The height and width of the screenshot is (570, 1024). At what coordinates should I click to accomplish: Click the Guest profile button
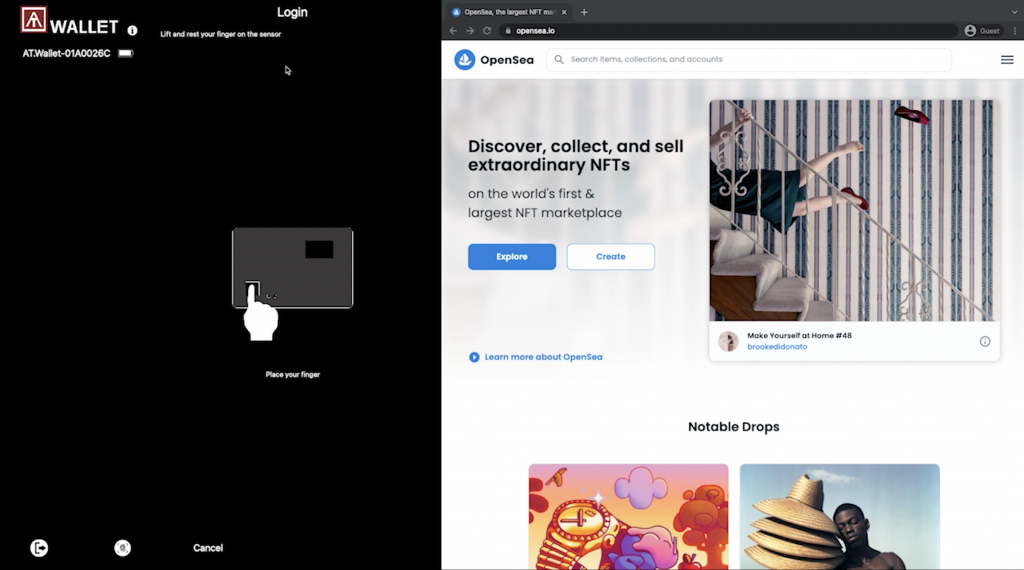pyautogui.click(x=982, y=31)
